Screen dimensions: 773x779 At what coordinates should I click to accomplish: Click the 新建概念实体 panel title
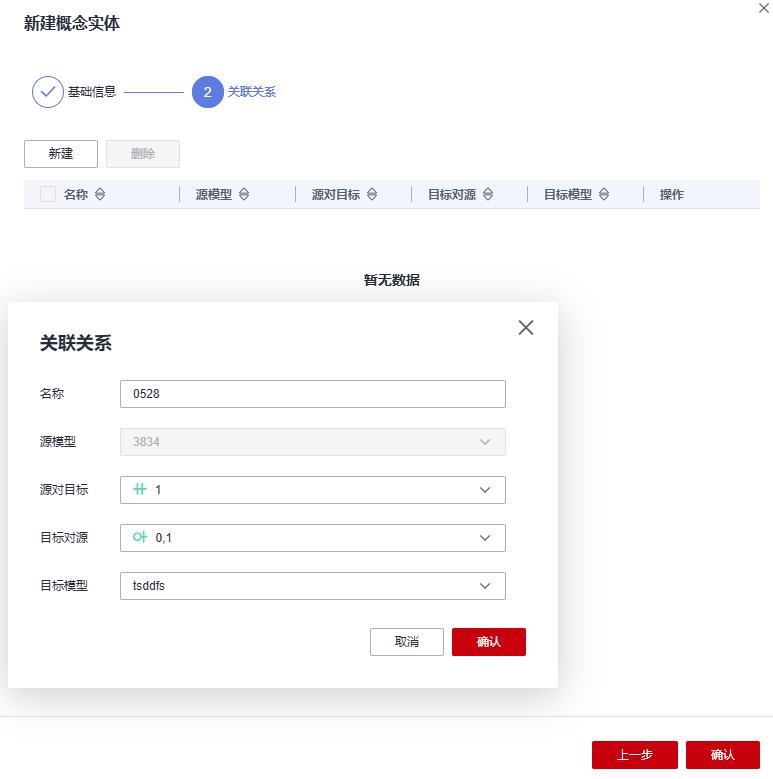(x=72, y=23)
